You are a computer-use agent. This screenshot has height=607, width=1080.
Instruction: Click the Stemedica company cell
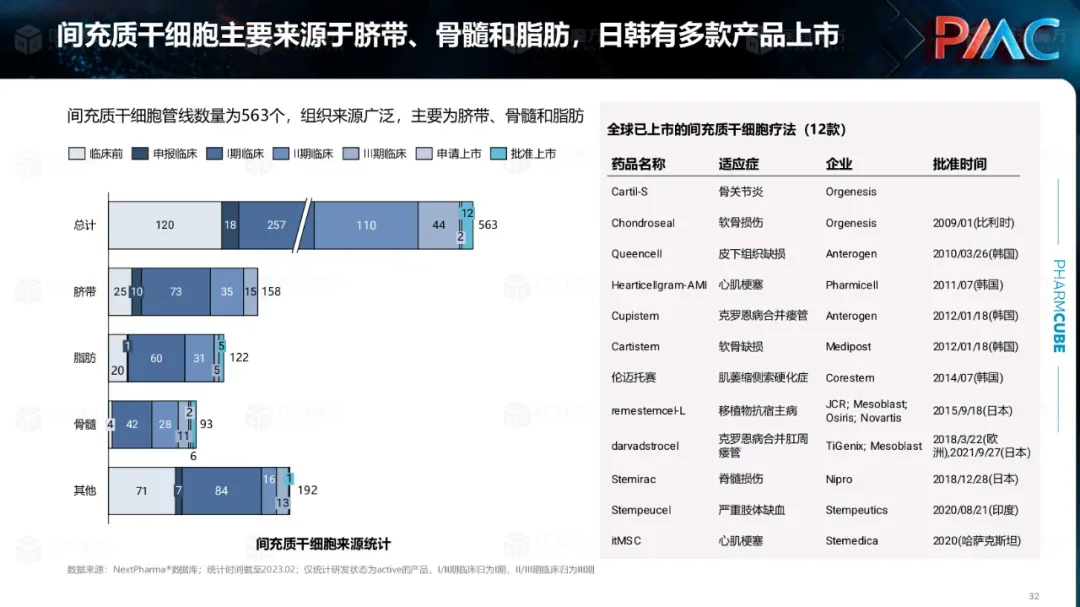pyautogui.click(x=852, y=541)
